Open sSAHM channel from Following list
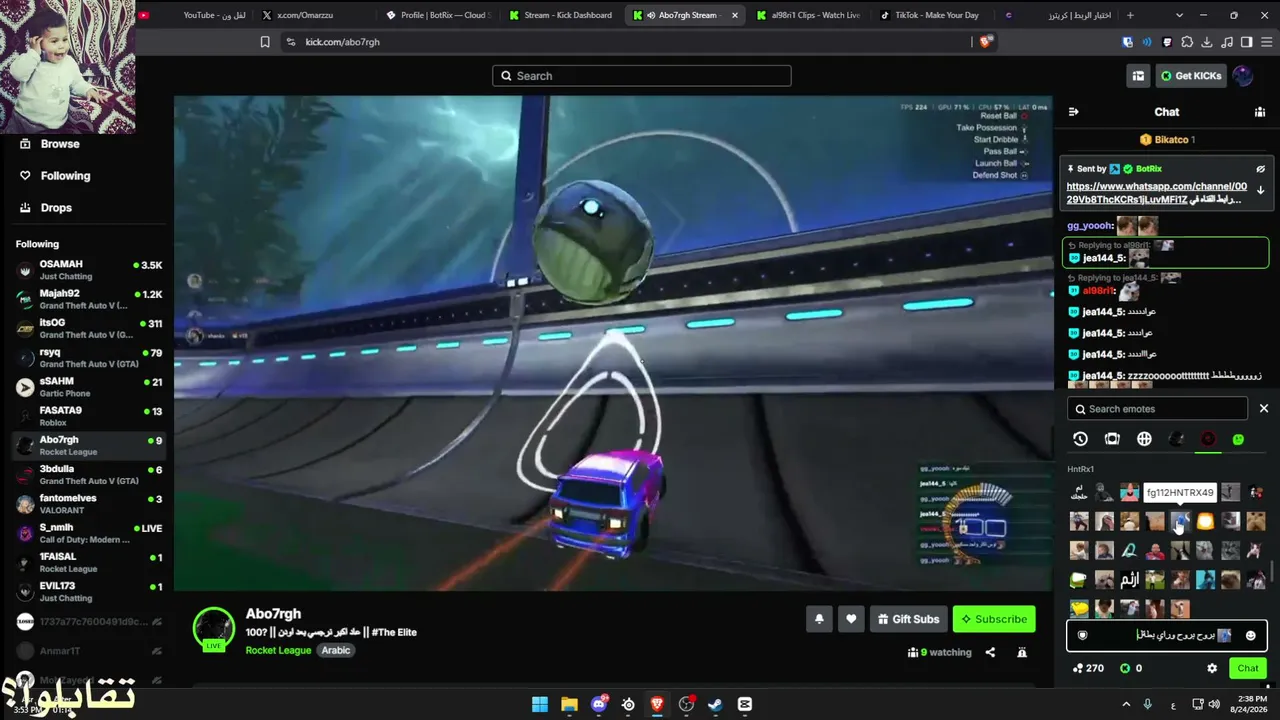1280x720 pixels. coord(89,387)
